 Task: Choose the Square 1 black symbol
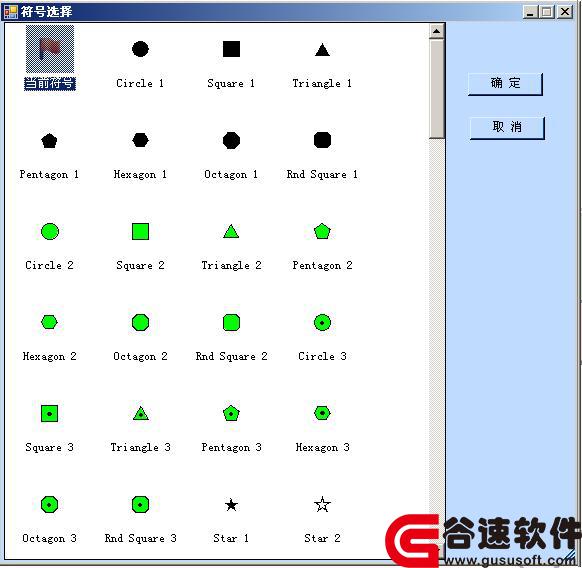[x=231, y=49]
